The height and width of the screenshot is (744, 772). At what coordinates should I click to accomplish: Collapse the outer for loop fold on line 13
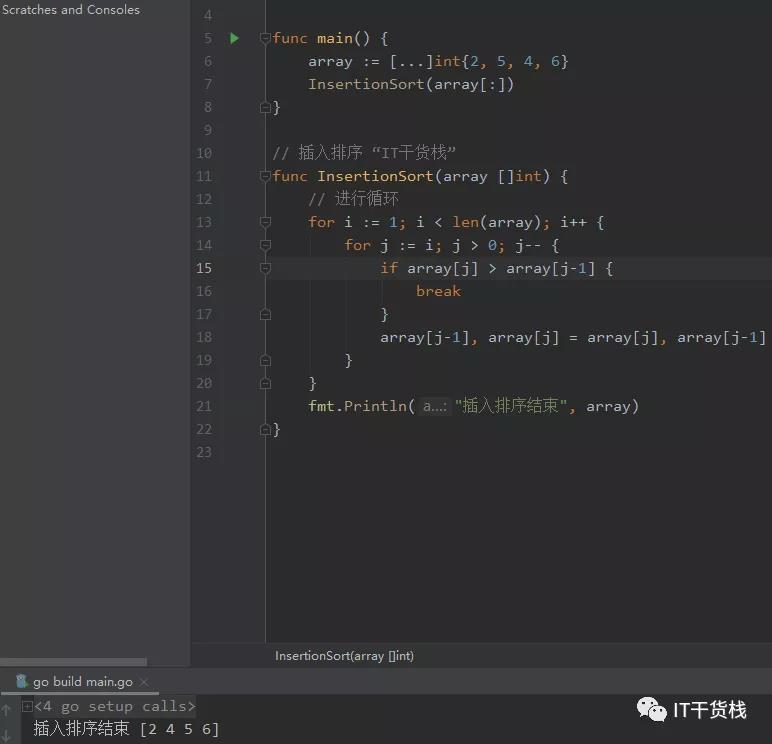point(265,222)
